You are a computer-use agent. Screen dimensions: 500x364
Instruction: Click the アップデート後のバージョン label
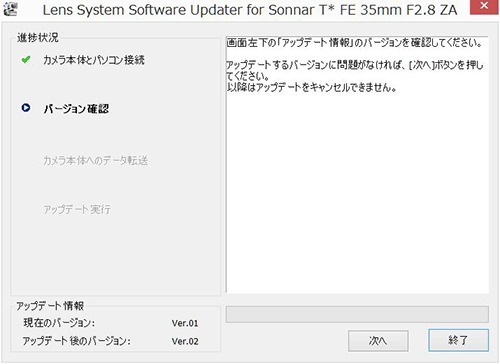click(x=77, y=341)
